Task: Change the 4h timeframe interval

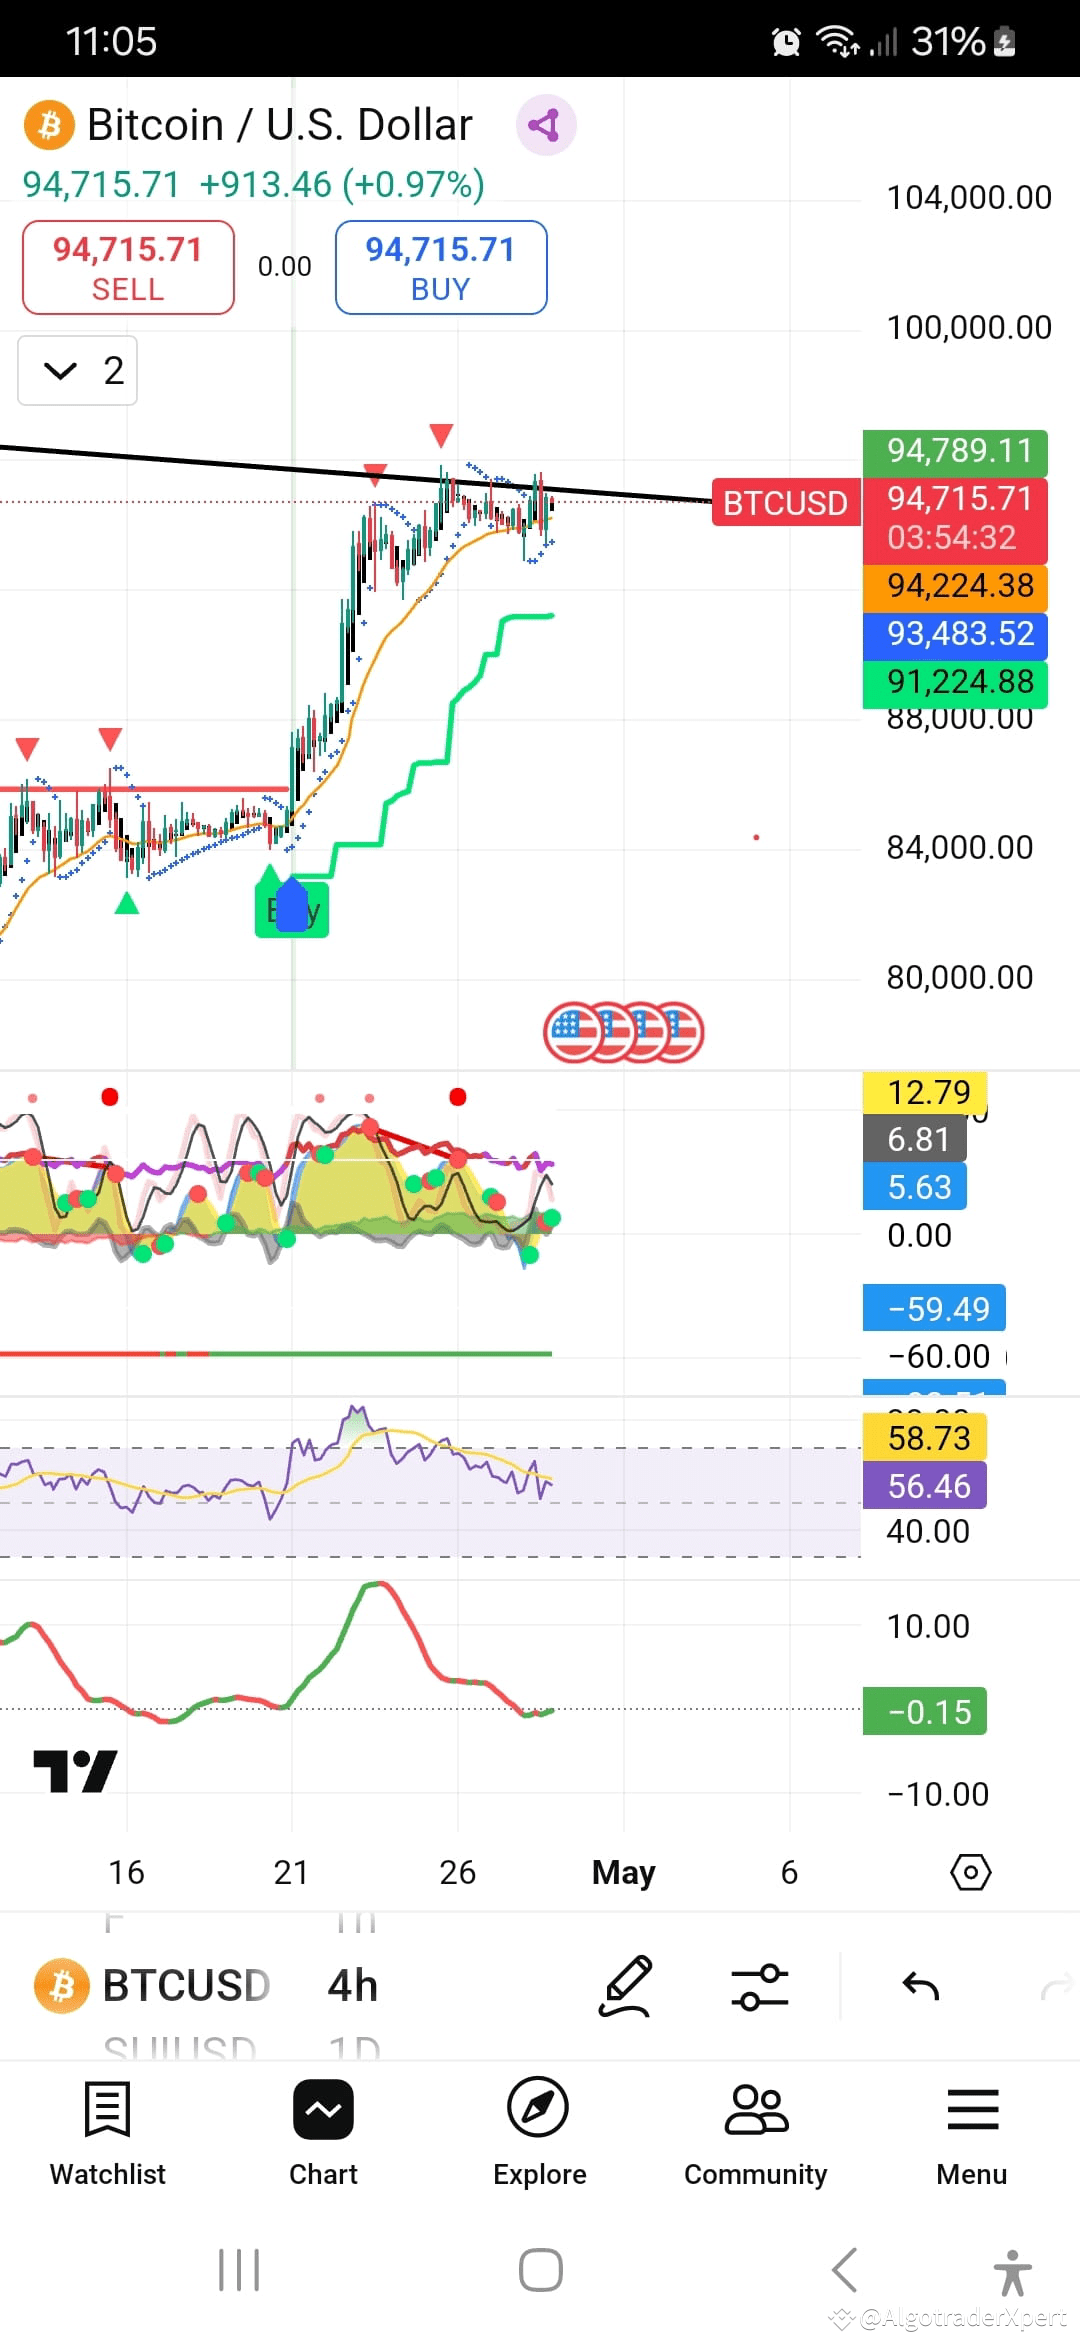Action: [x=353, y=1985]
